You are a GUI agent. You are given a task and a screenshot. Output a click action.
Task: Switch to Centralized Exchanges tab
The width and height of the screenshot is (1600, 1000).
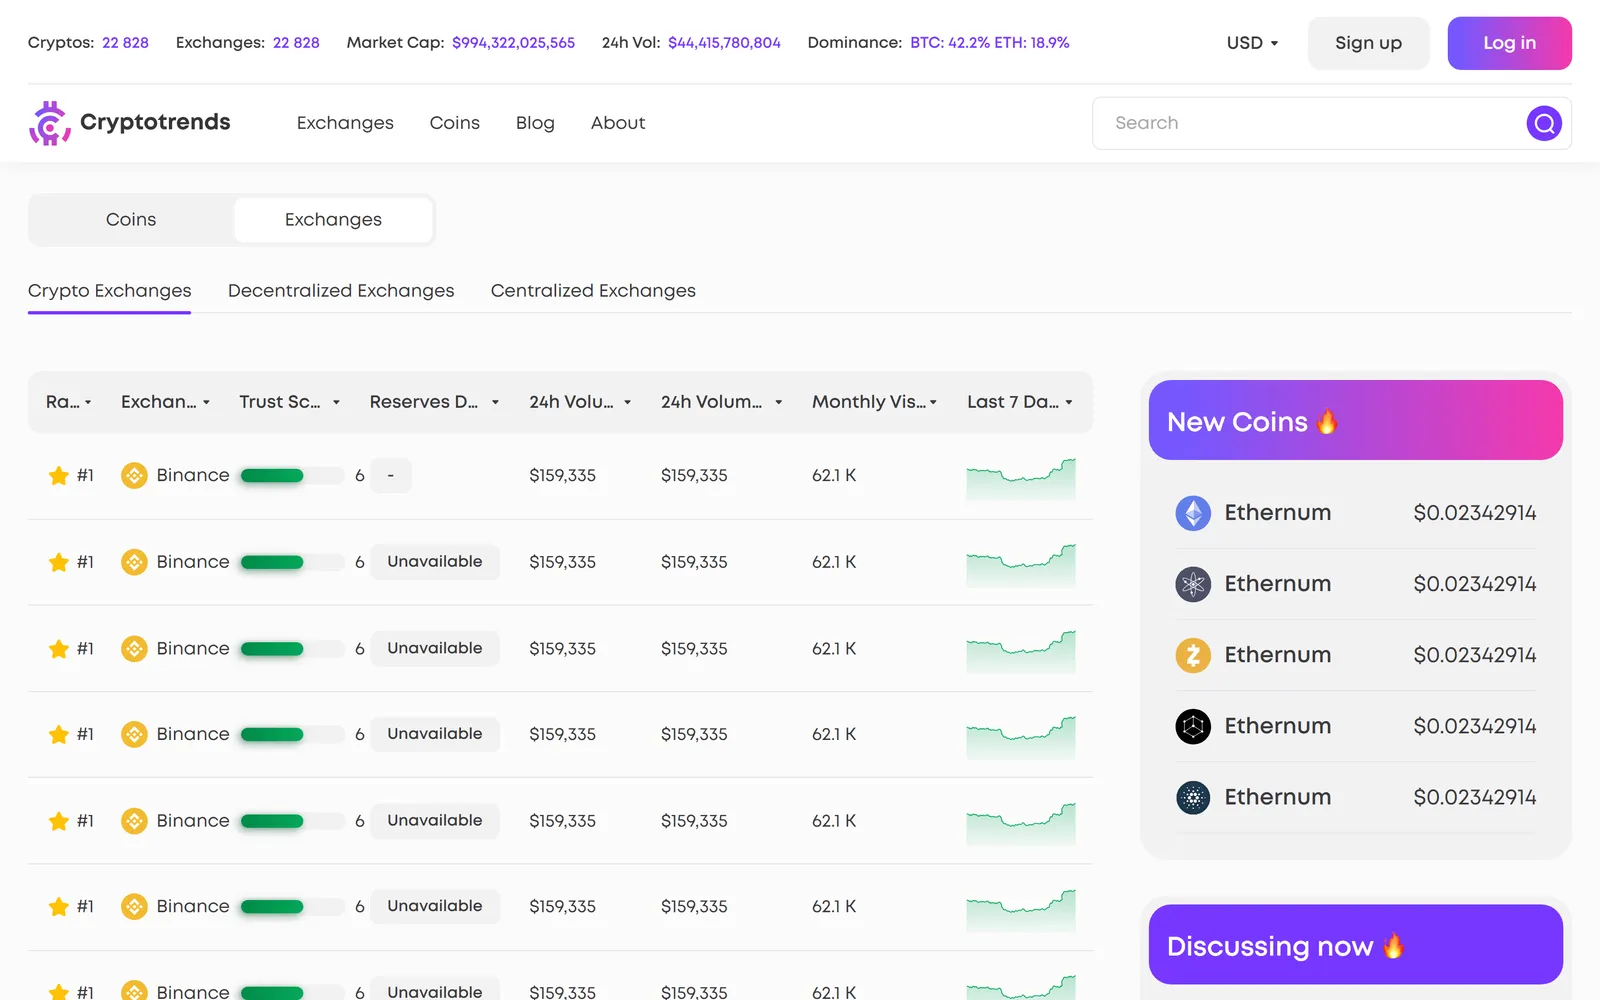click(x=593, y=291)
